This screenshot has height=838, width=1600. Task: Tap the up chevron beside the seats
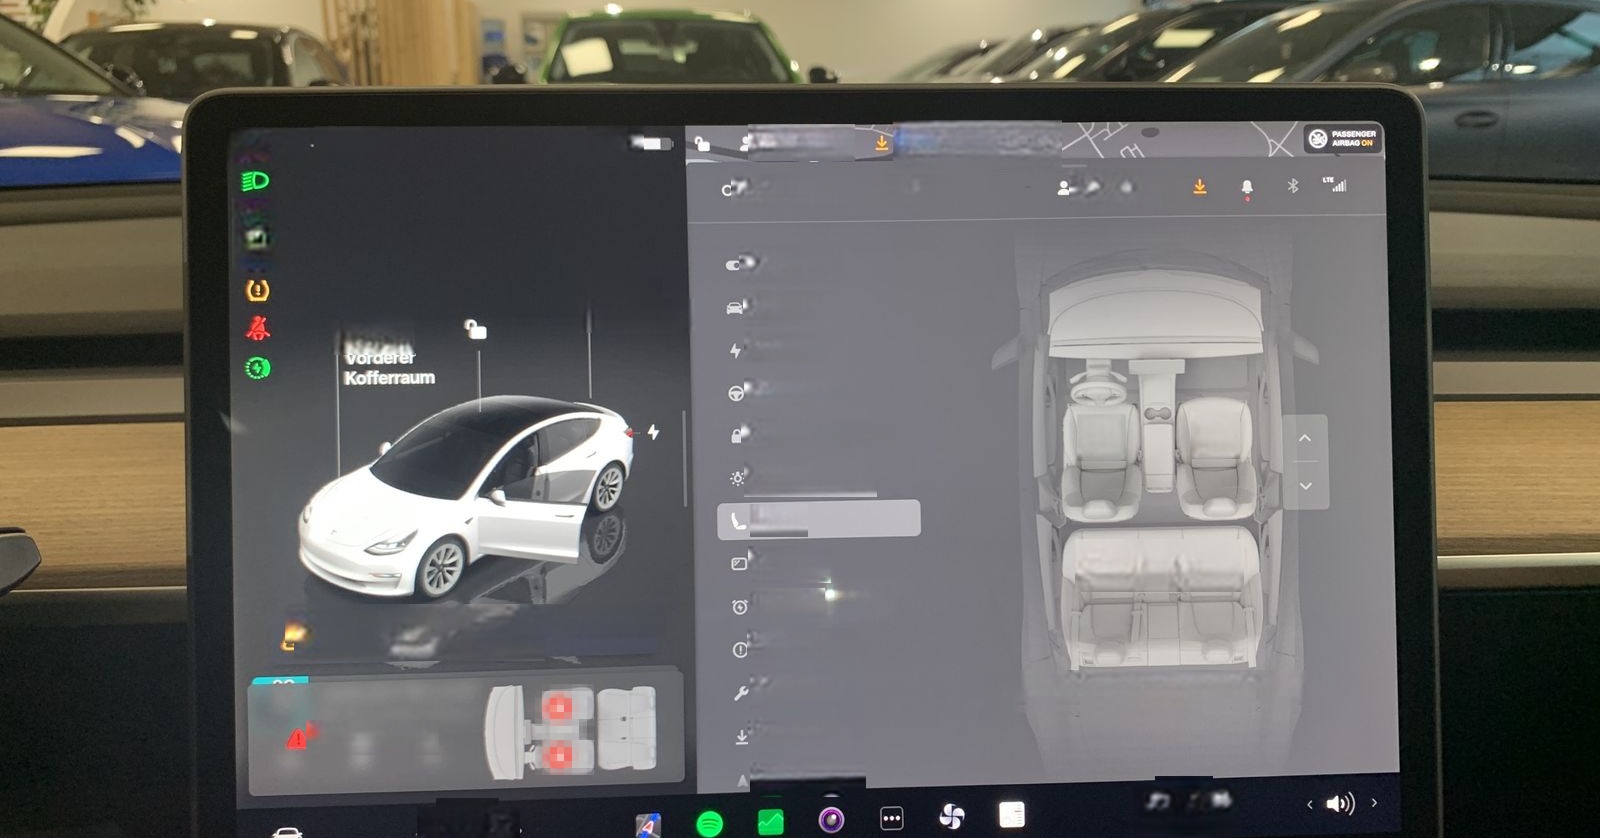[x=1305, y=438]
